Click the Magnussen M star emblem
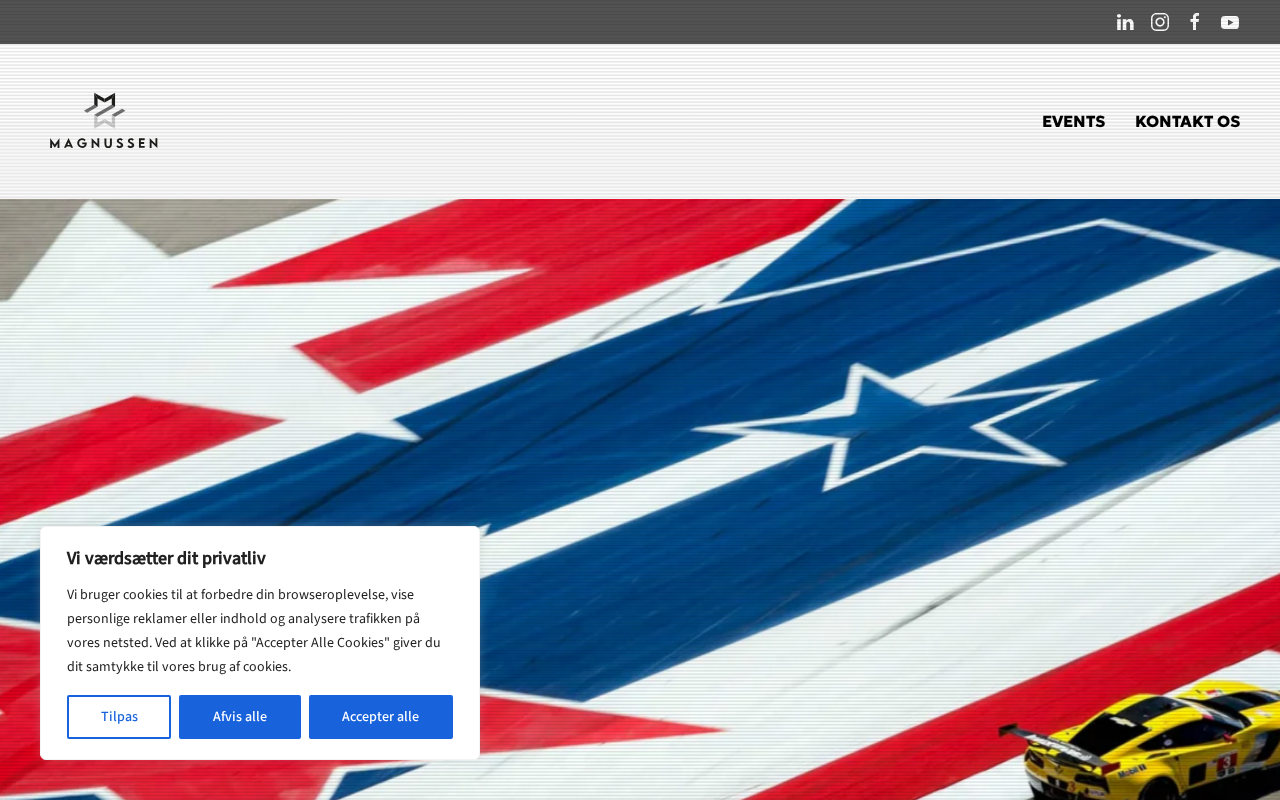 tap(104, 110)
